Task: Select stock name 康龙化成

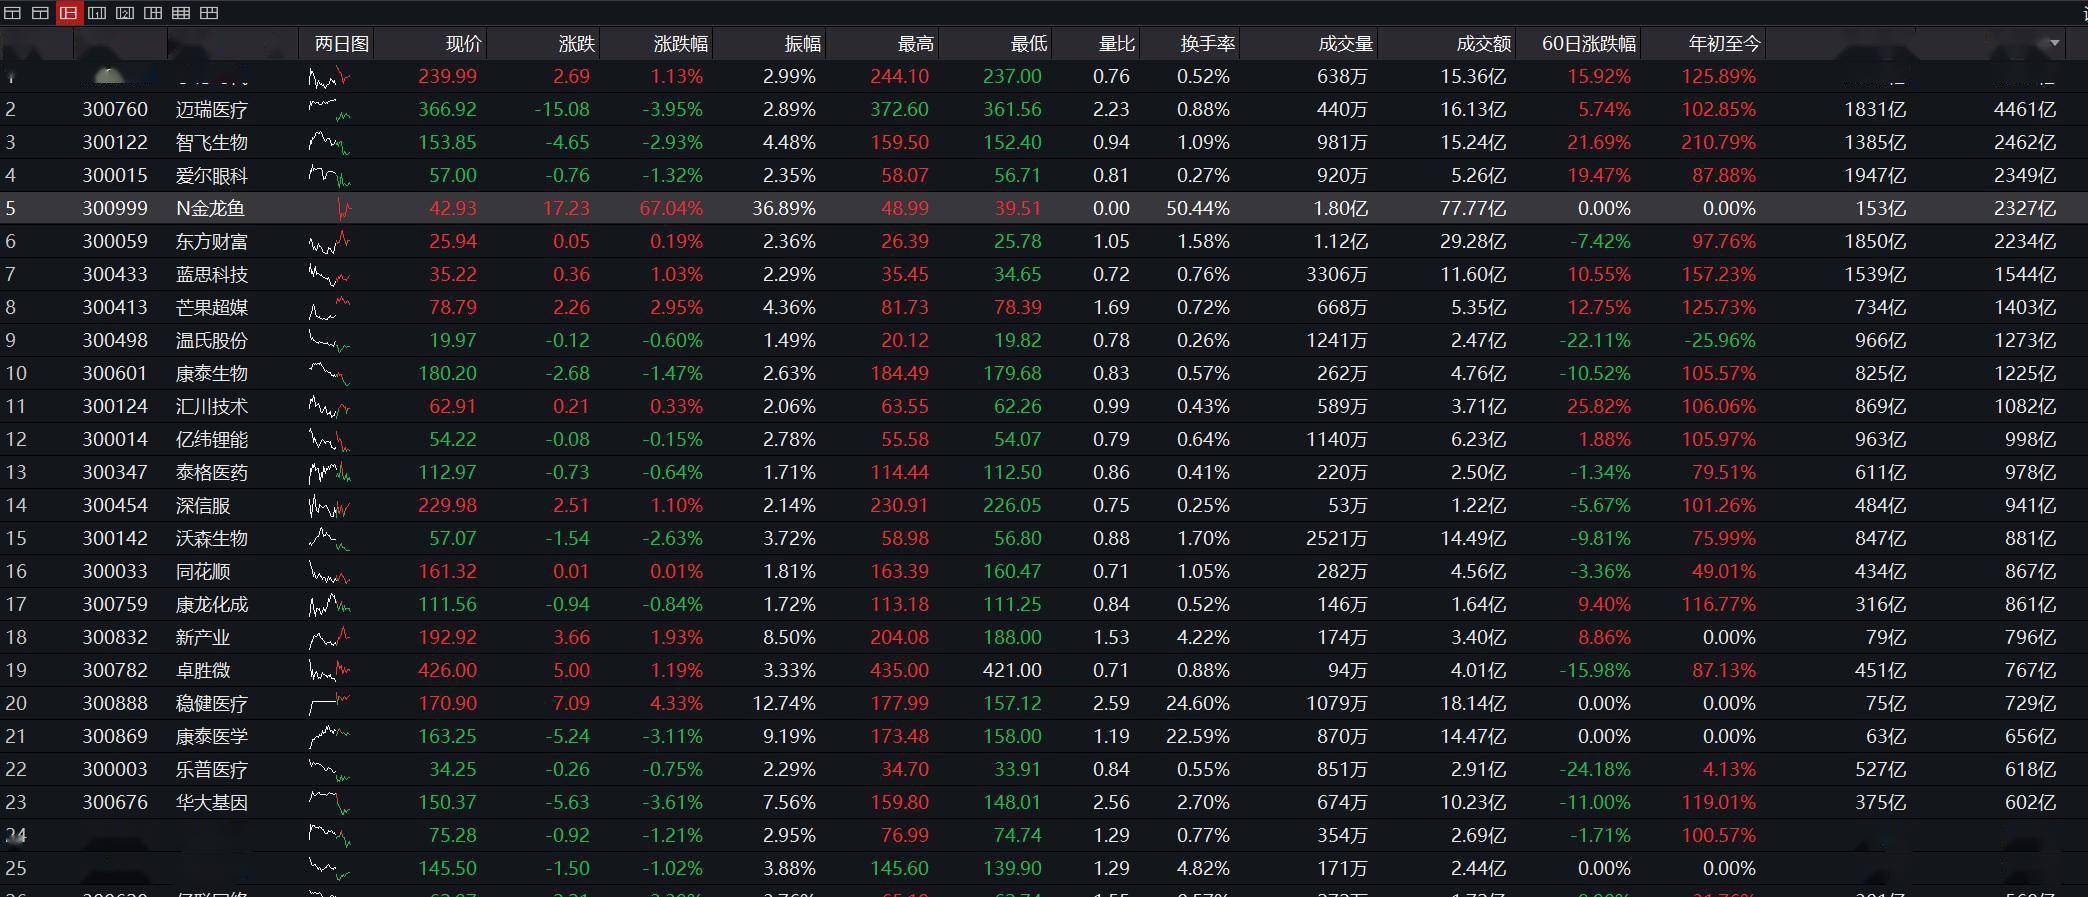Action: 212,605
